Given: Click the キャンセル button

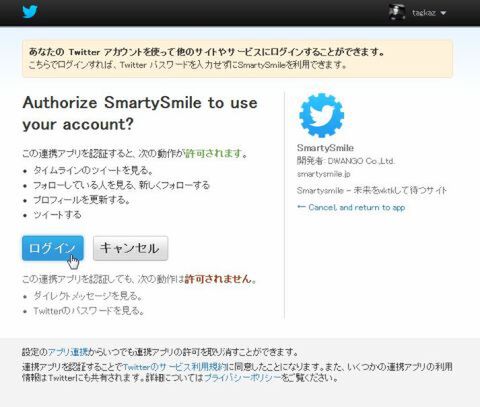Looking at the screenshot, I should [x=130, y=248].
